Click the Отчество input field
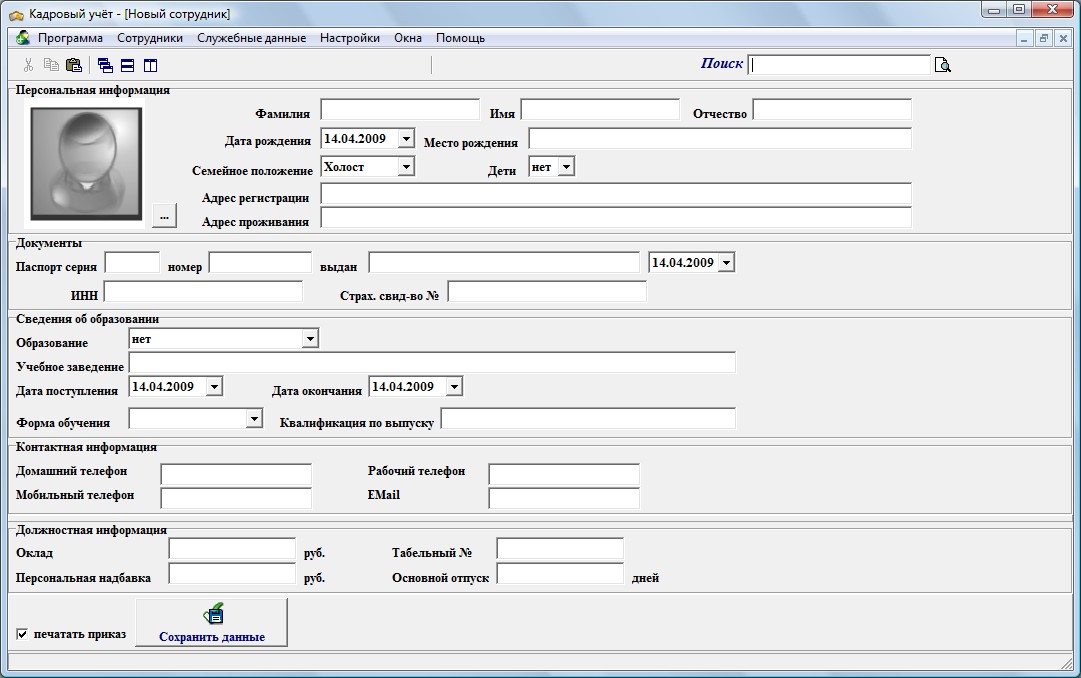 [832, 110]
